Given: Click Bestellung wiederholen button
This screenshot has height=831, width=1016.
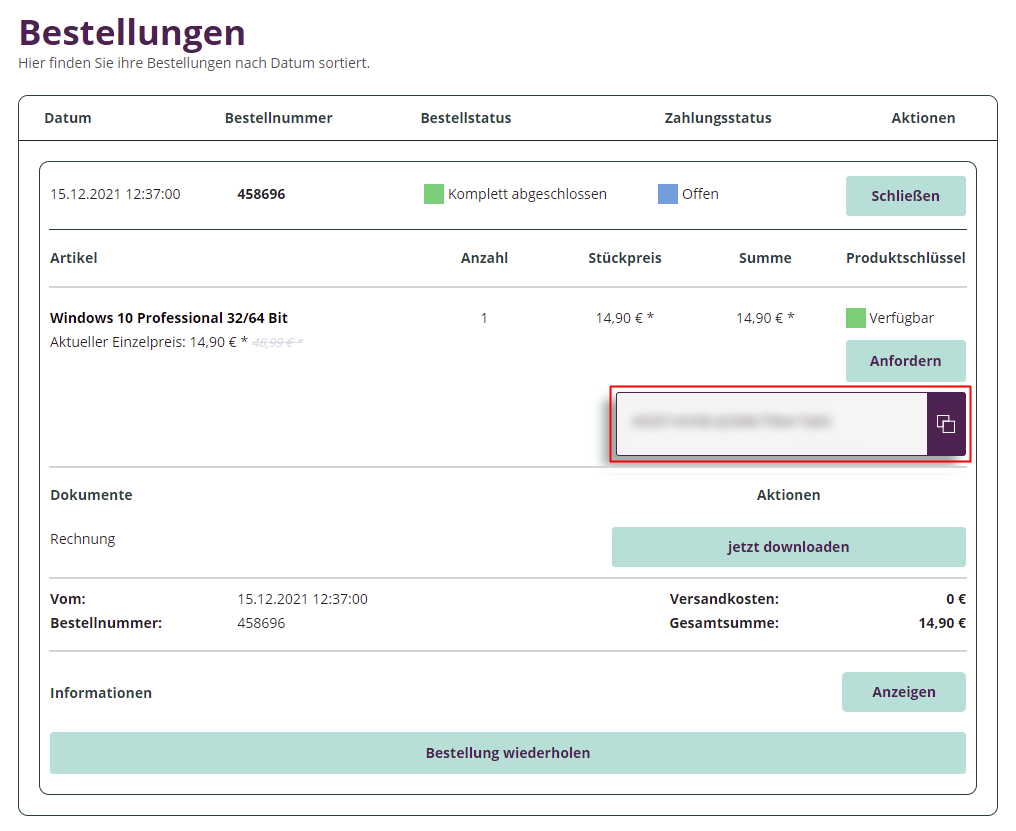Looking at the screenshot, I should [x=508, y=753].
